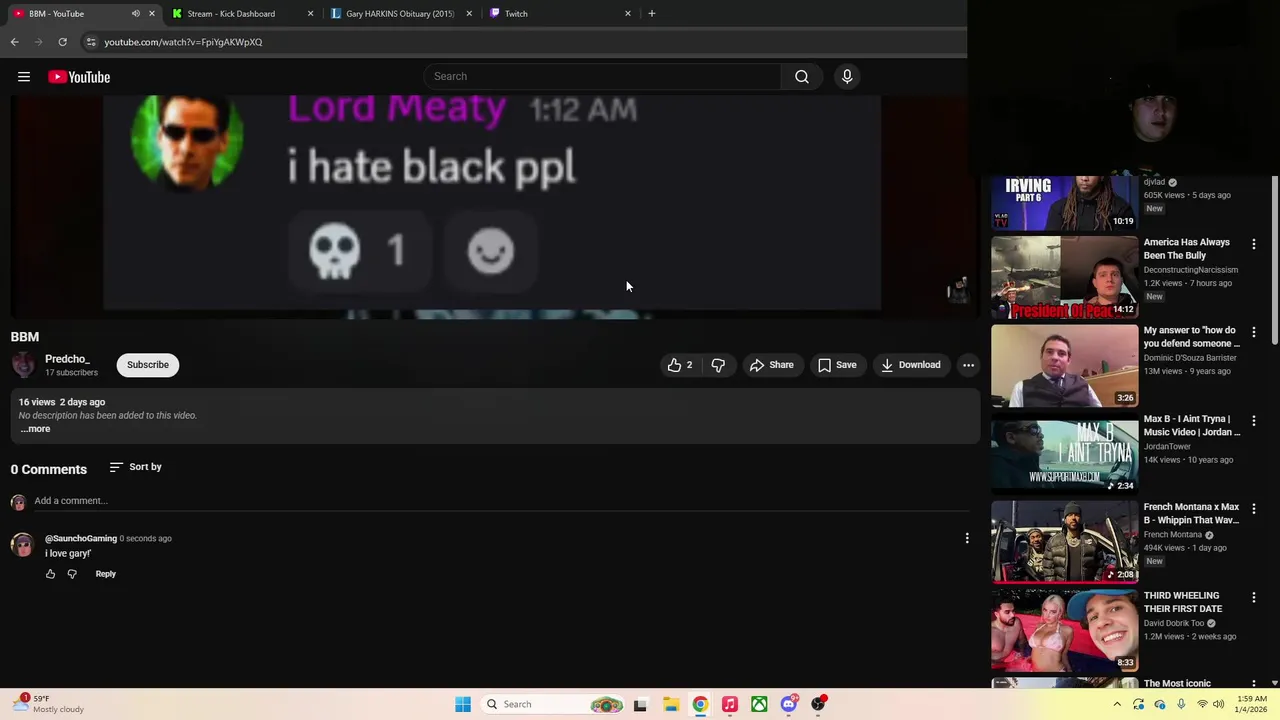Switch to Chrome in the taskbar
The width and height of the screenshot is (1280, 720).
pos(700,704)
